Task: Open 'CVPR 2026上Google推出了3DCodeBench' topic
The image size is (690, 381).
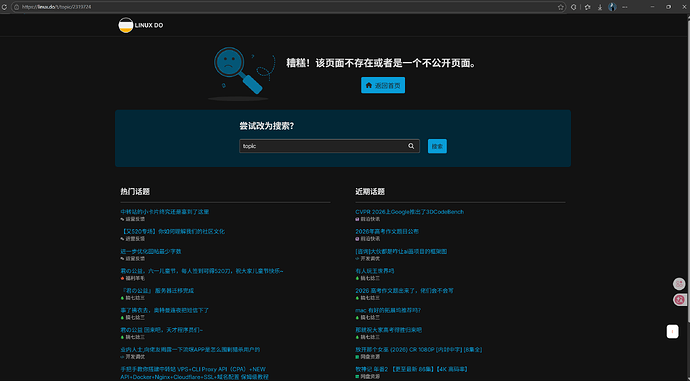Action: [409, 212]
